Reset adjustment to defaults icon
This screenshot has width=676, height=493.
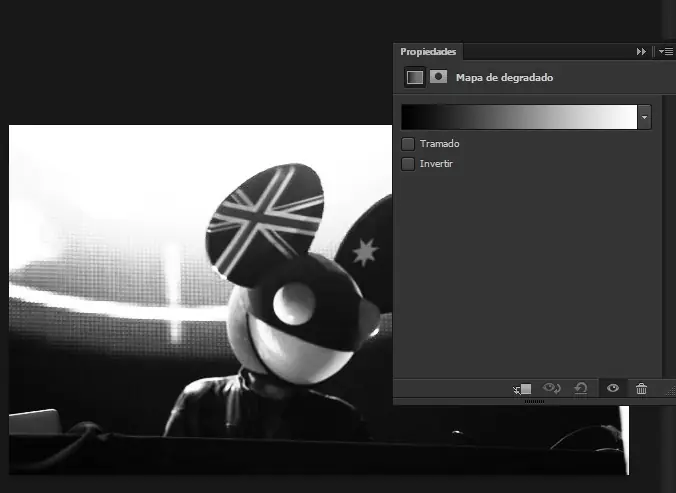coord(581,389)
